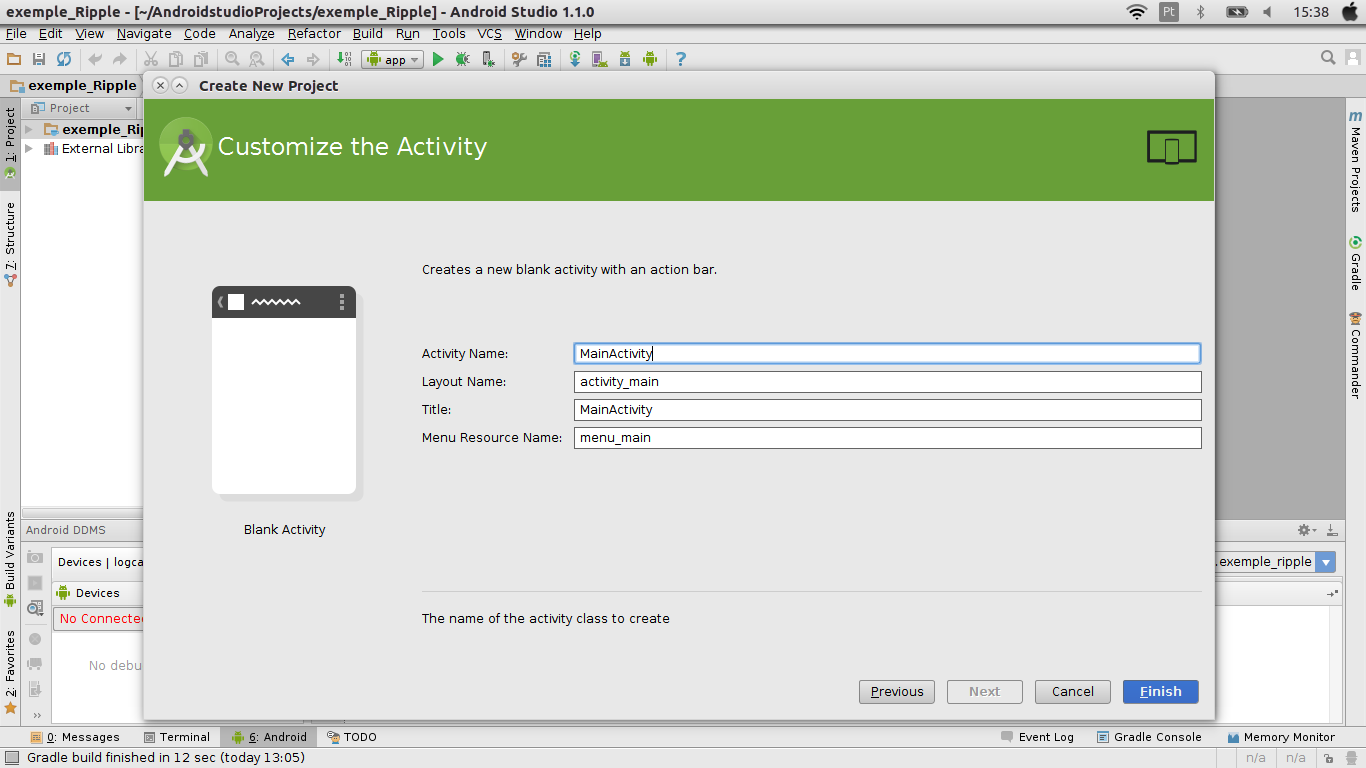The width and height of the screenshot is (1366, 768).
Task: Open the Navigate menu
Action: click(x=144, y=33)
